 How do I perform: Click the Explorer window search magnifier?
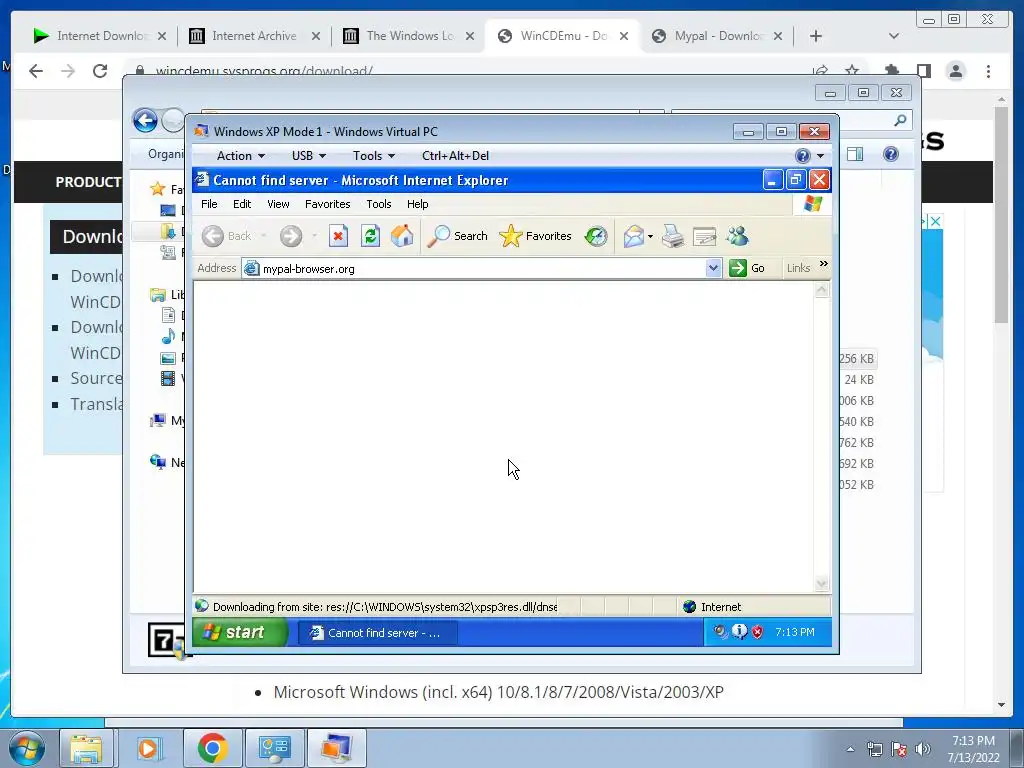click(900, 120)
